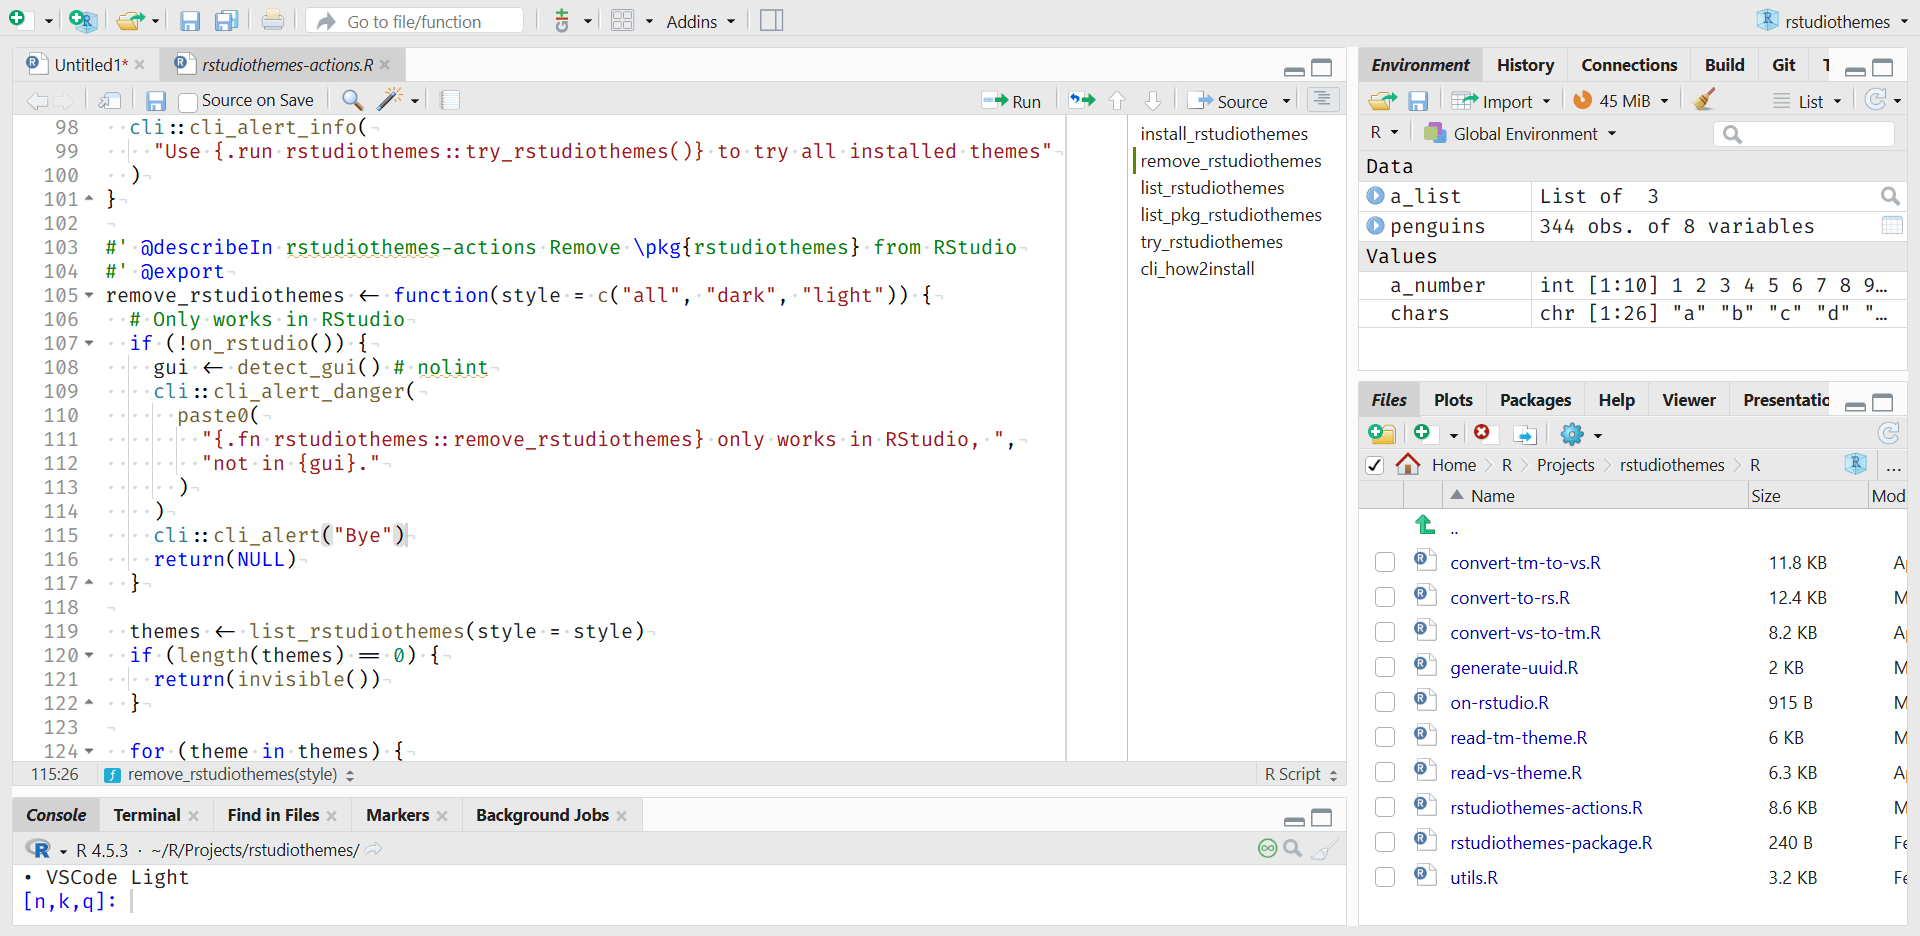Click the broom icon to clear console

1324,849
